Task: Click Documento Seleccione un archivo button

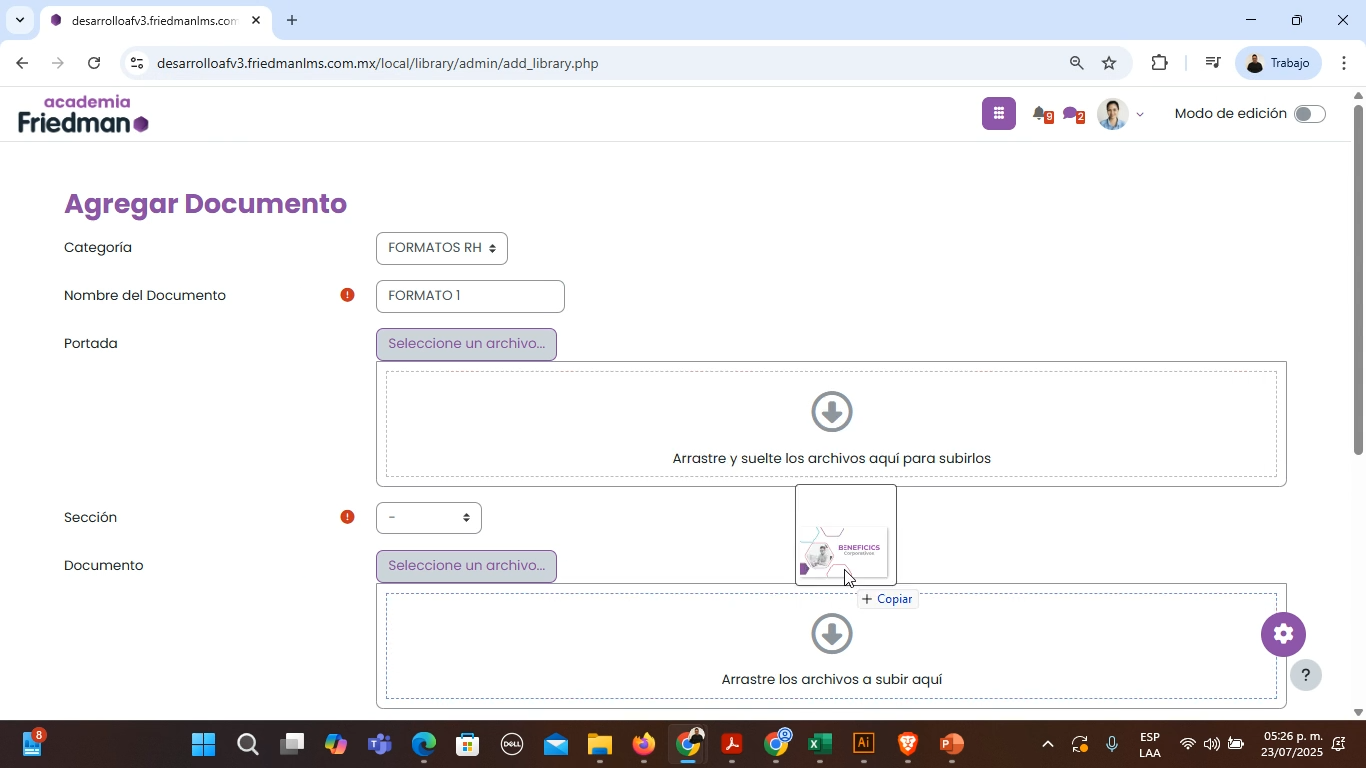Action: pos(466,566)
